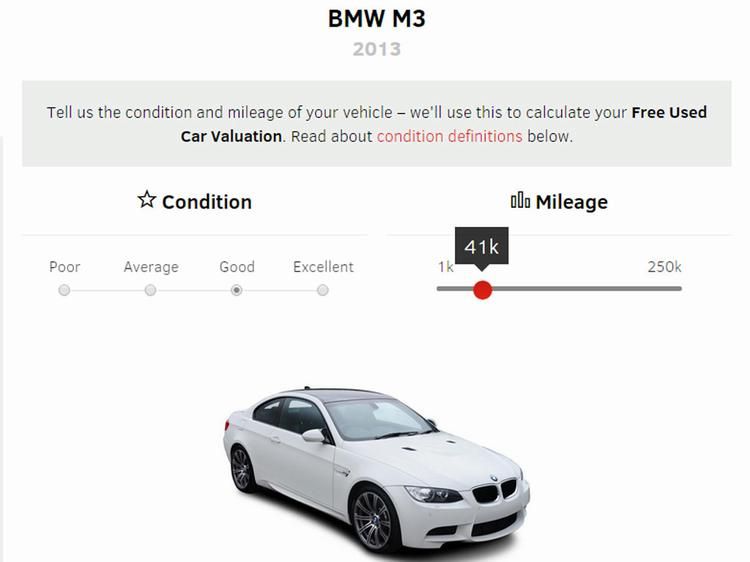
Task: Click the star icon beside Condition
Action: coord(147,199)
